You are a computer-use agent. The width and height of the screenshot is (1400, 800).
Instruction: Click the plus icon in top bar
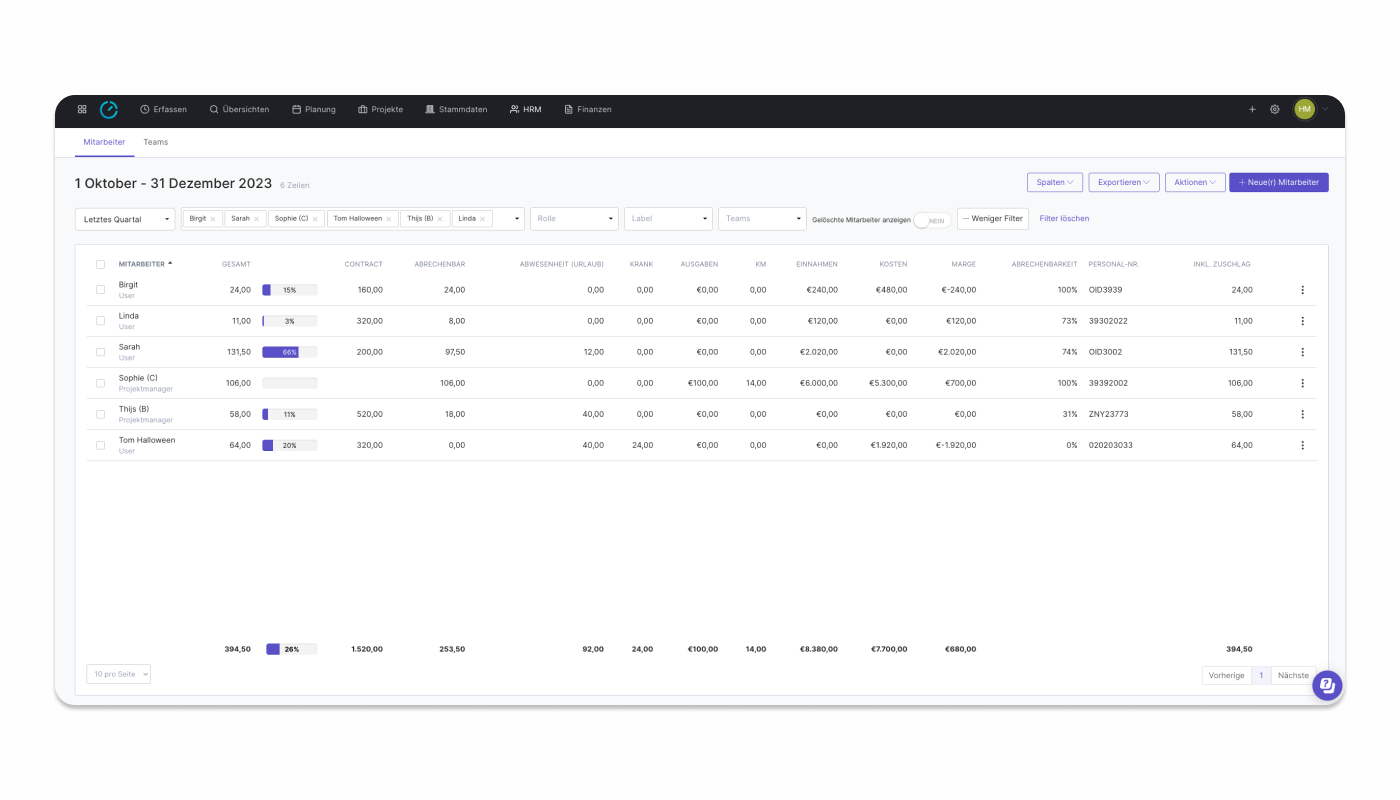pyautogui.click(x=1252, y=109)
